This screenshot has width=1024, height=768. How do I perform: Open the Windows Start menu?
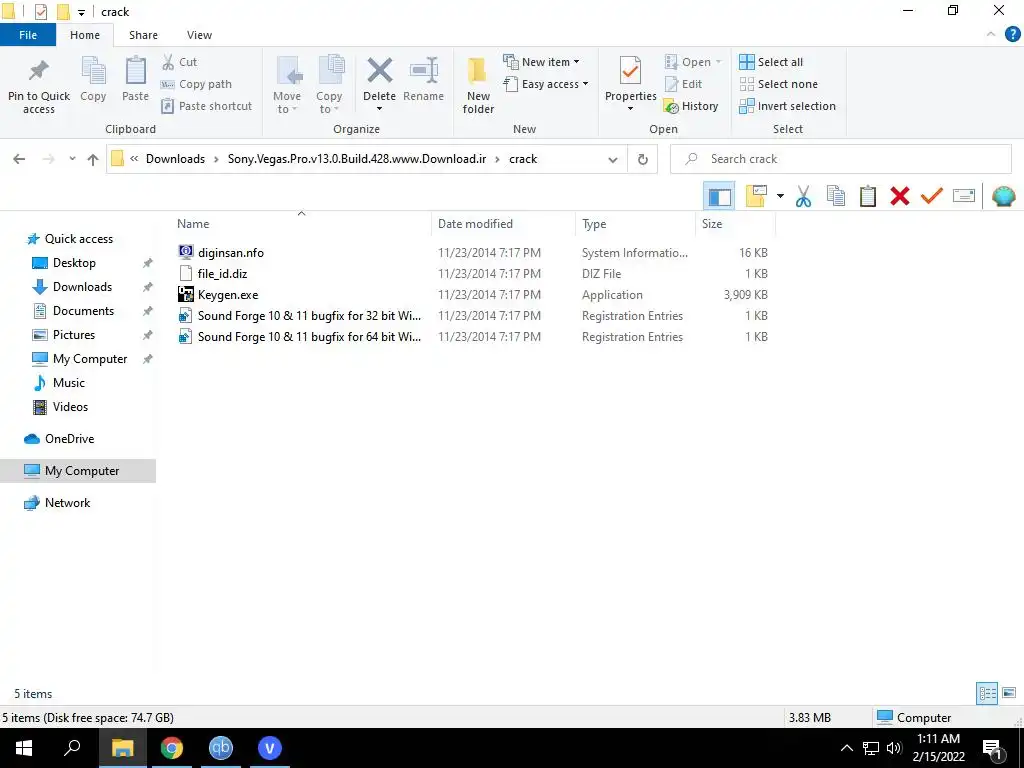[x=24, y=748]
